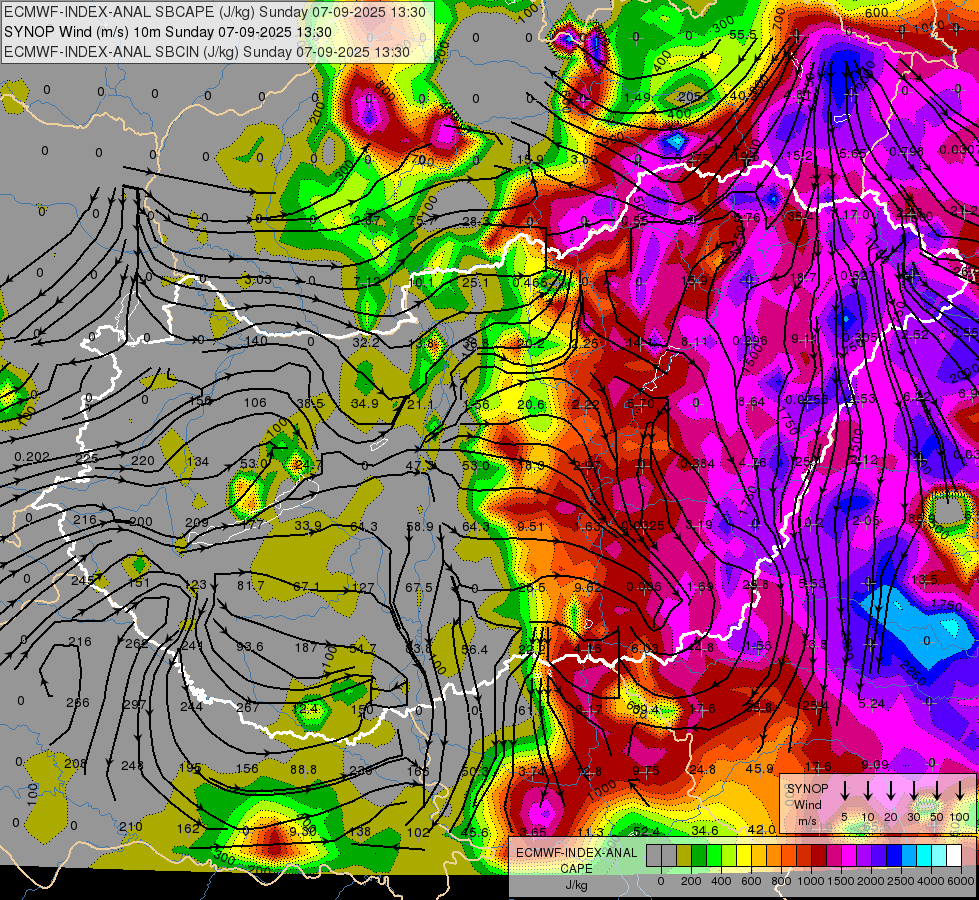Click the map value 187
This screenshot has height=900, width=979.
point(306,648)
